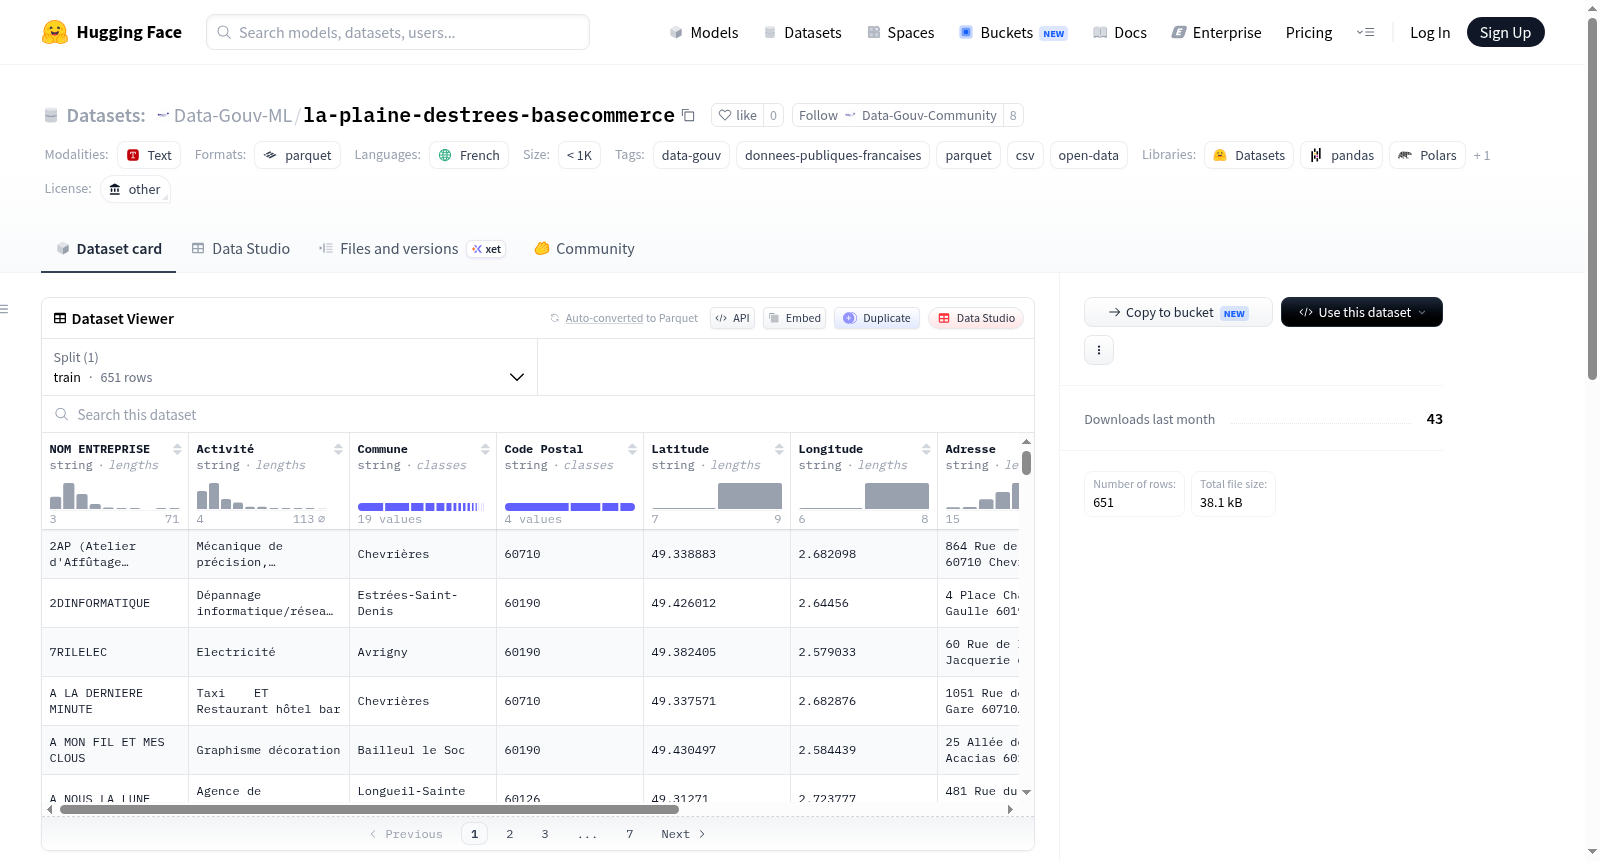Select the French language tag
The width and height of the screenshot is (1600, 861).
point(469,155)
